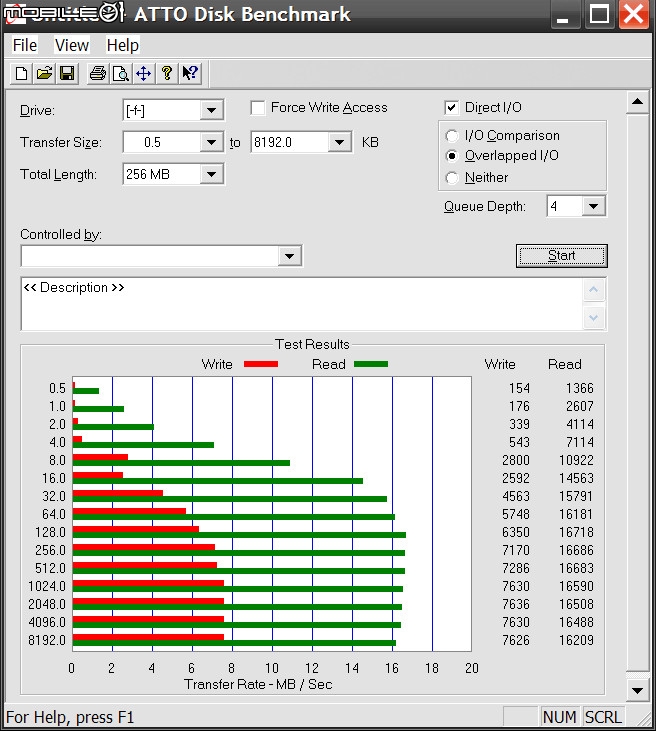656x731 pixels.
Task: Open the Drive dropdown showing [-f-]
Action: (211, 110)
